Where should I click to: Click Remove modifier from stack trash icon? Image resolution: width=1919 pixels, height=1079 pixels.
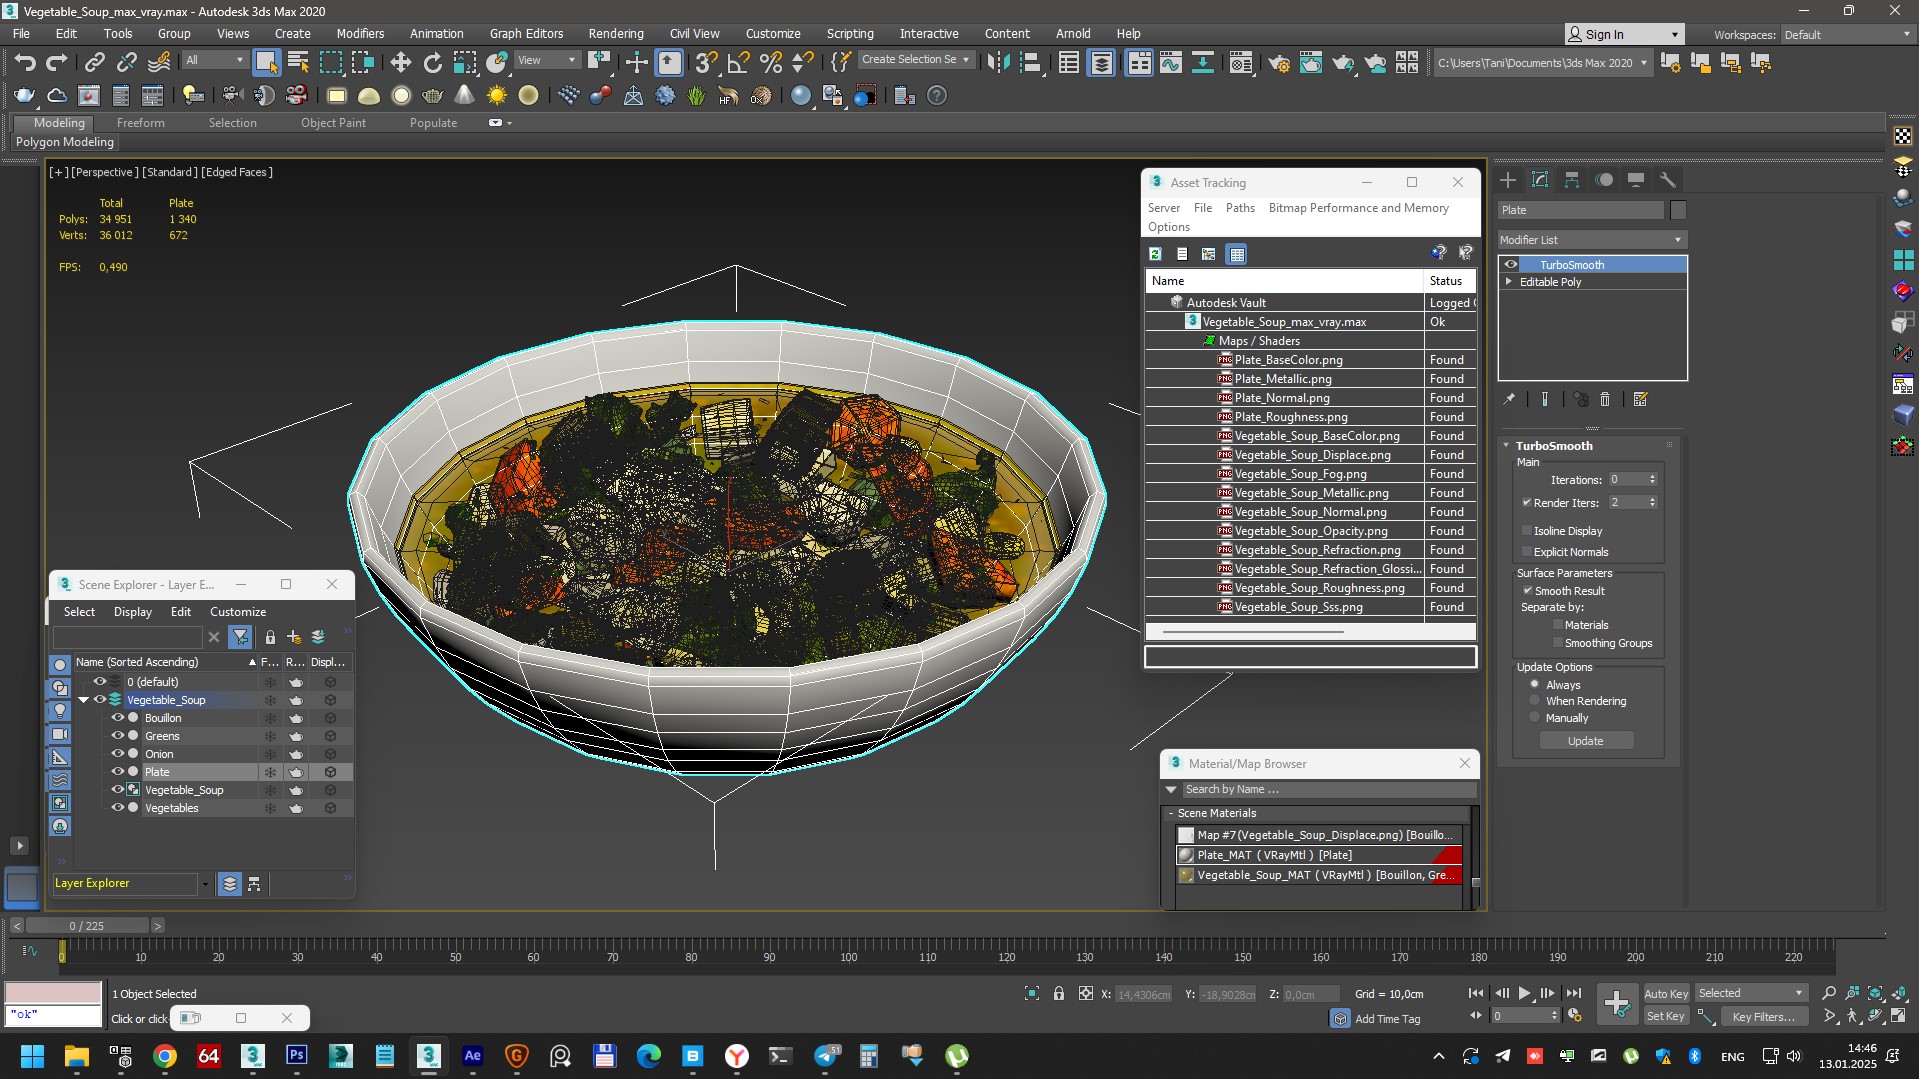pos(1605,399)
